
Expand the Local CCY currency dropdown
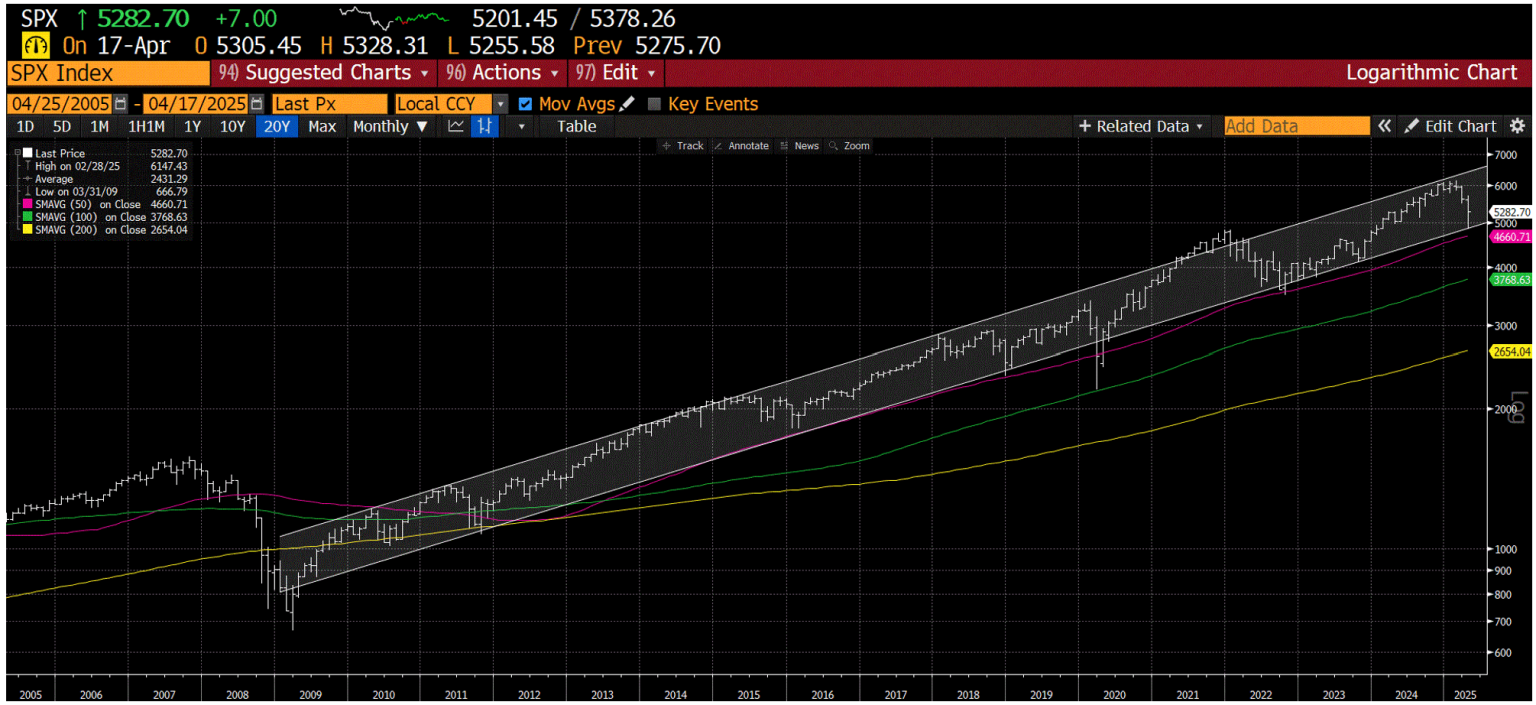click(499, 103)
